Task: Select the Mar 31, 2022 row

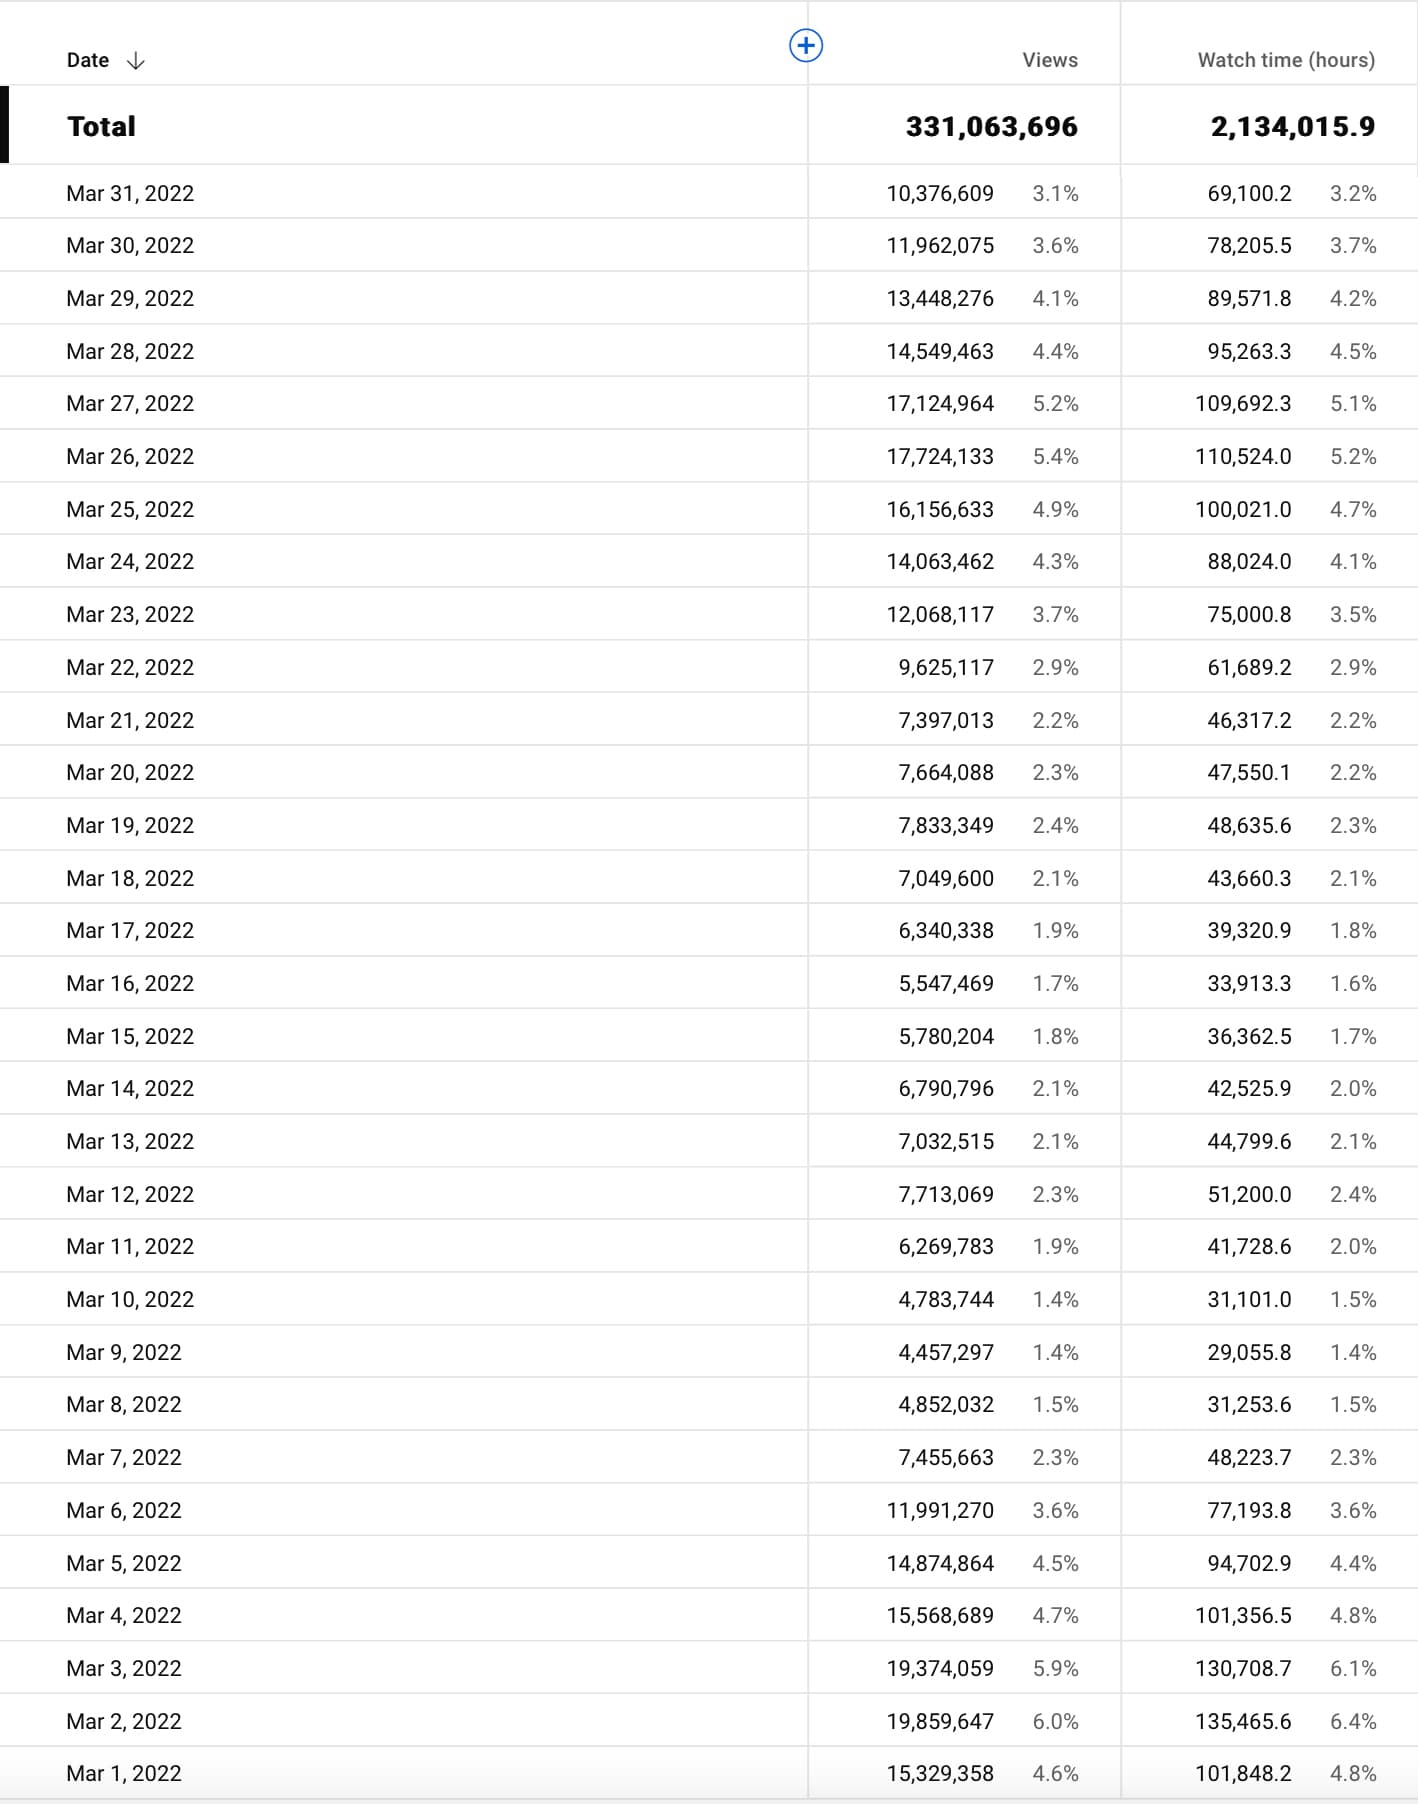Action: (x=130, y=193)
